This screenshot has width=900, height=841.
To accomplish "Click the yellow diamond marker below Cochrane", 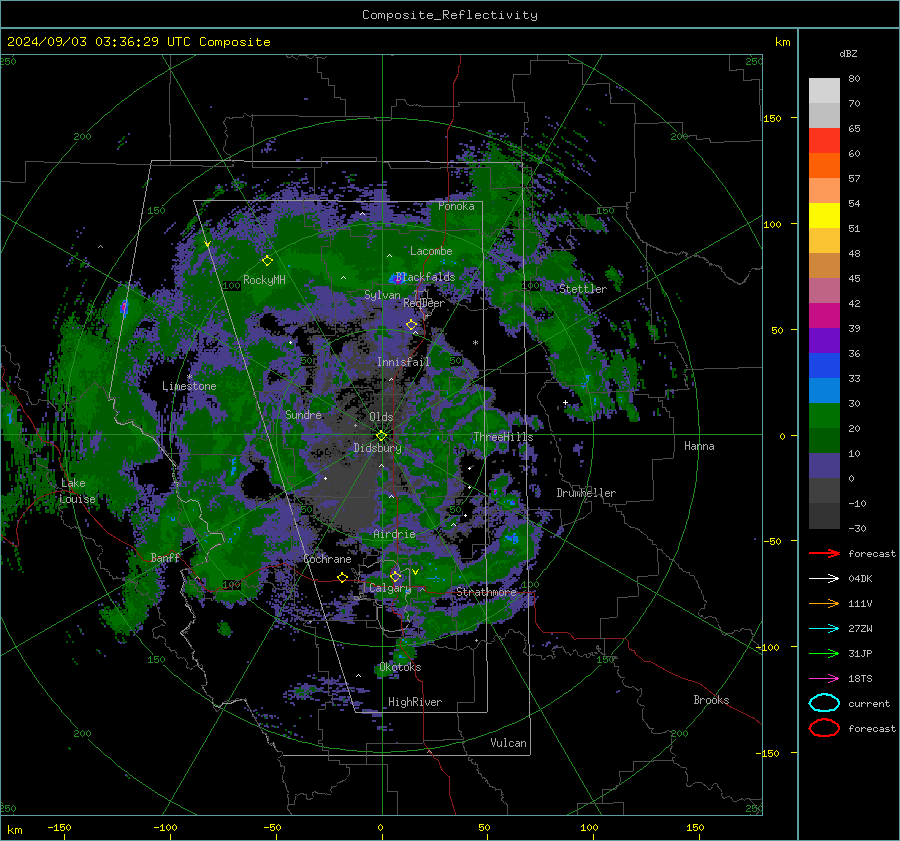I will pos(343,578).
